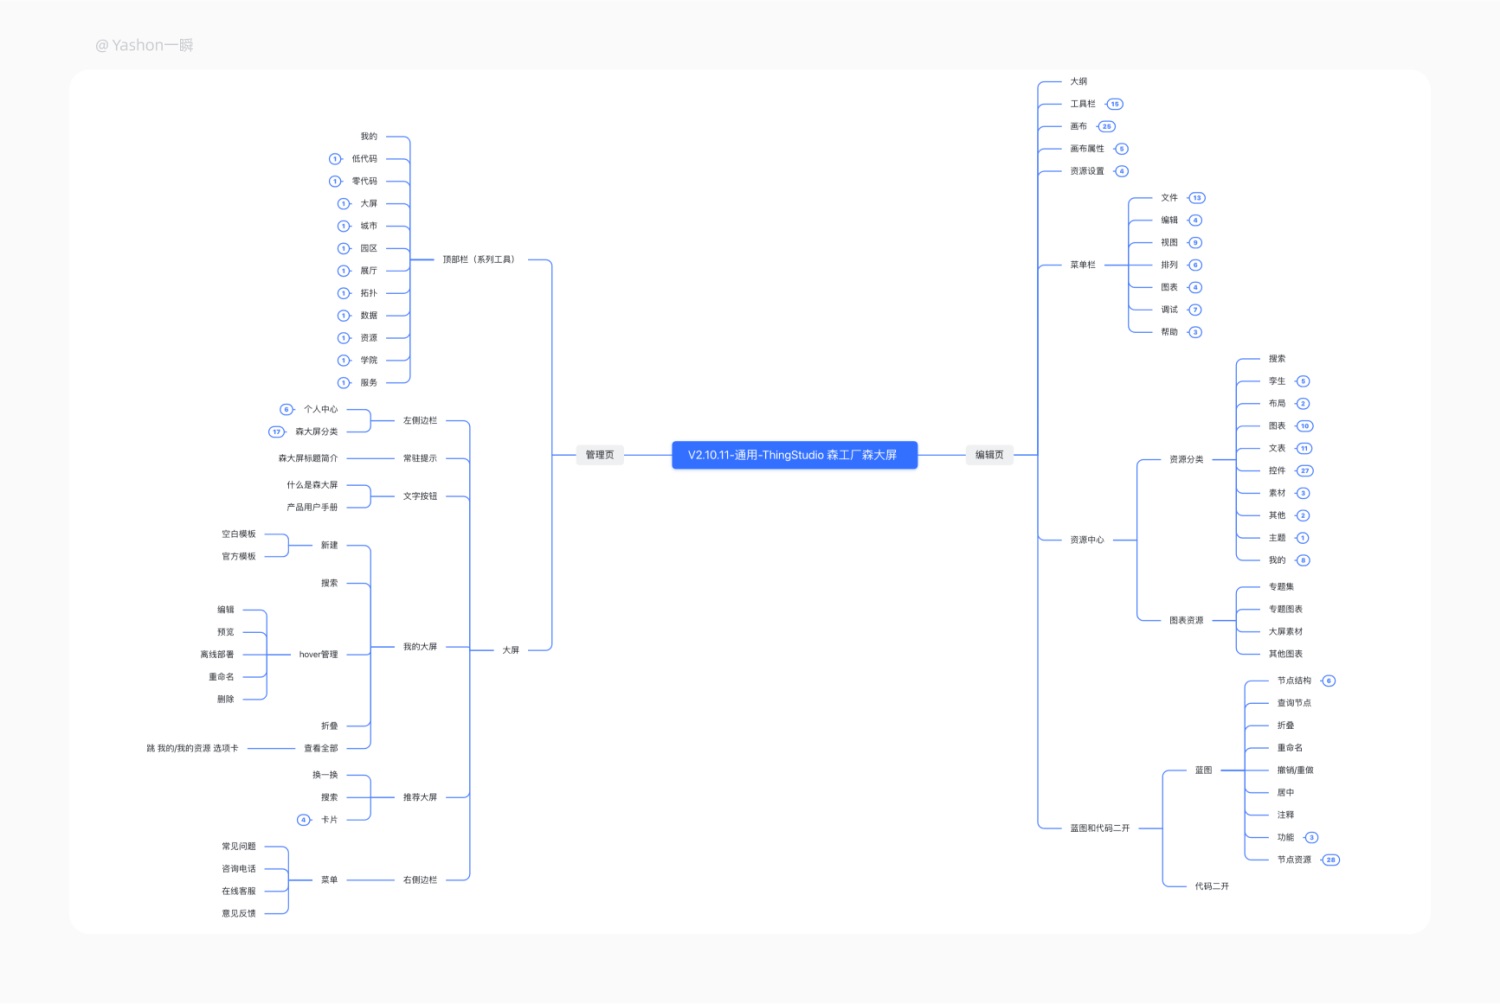Select the 蓝图 node

[1204, 770]
